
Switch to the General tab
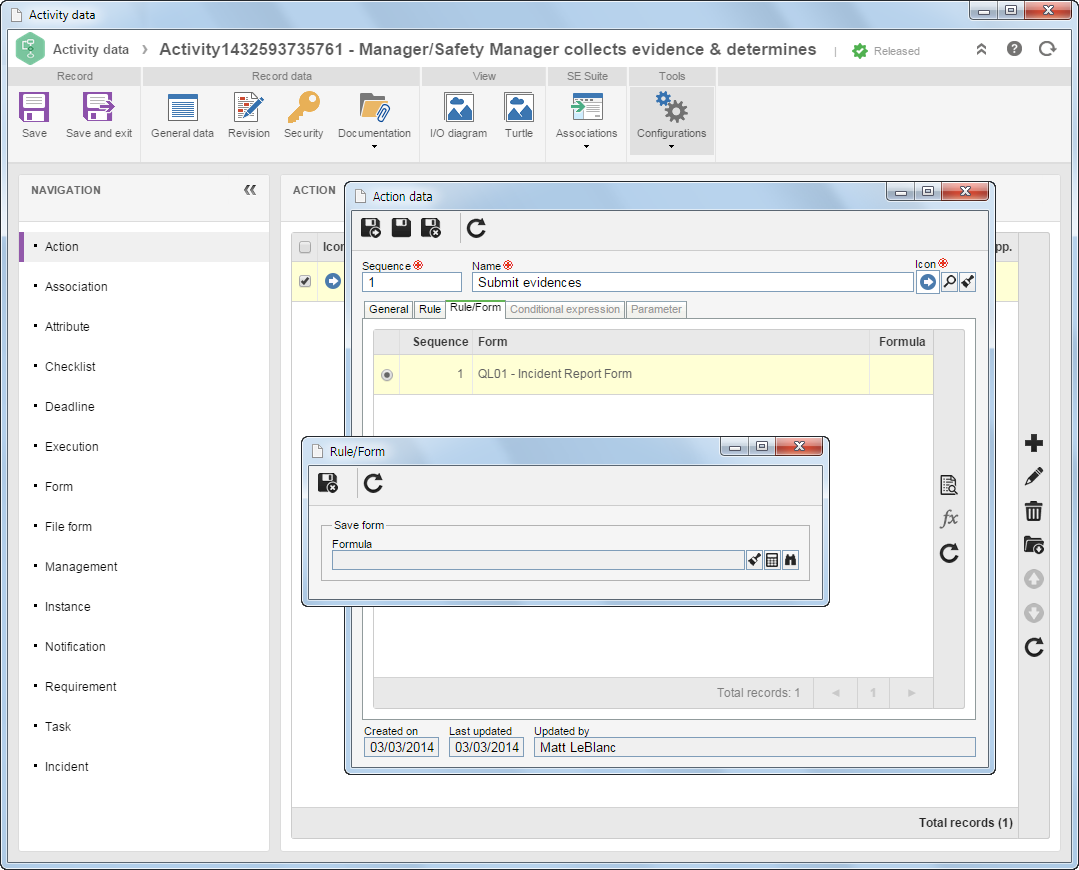(388, 309)
